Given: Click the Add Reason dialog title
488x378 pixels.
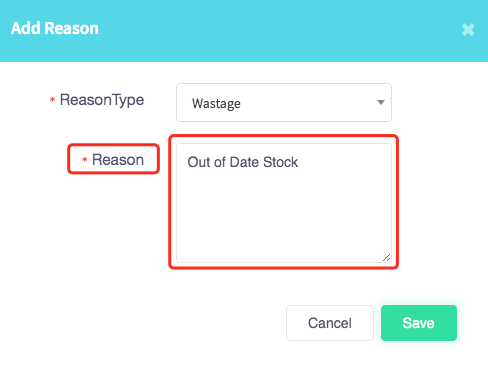Looking at the screenshot, I should point(55,28).
